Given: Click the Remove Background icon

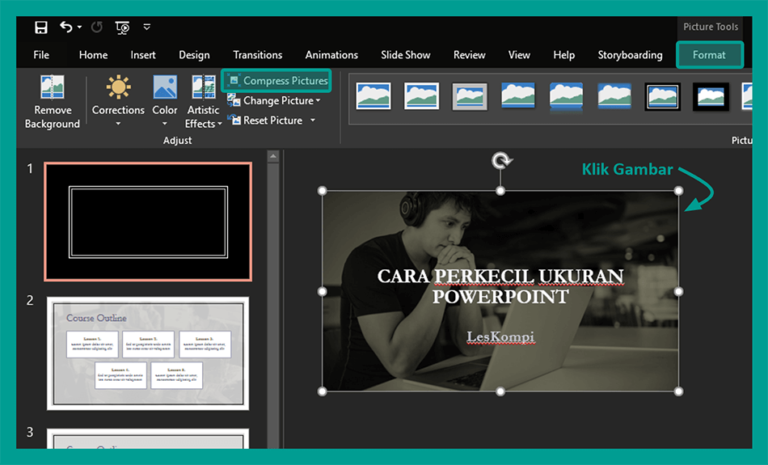Looking at the screenshot, I should 52,88.
